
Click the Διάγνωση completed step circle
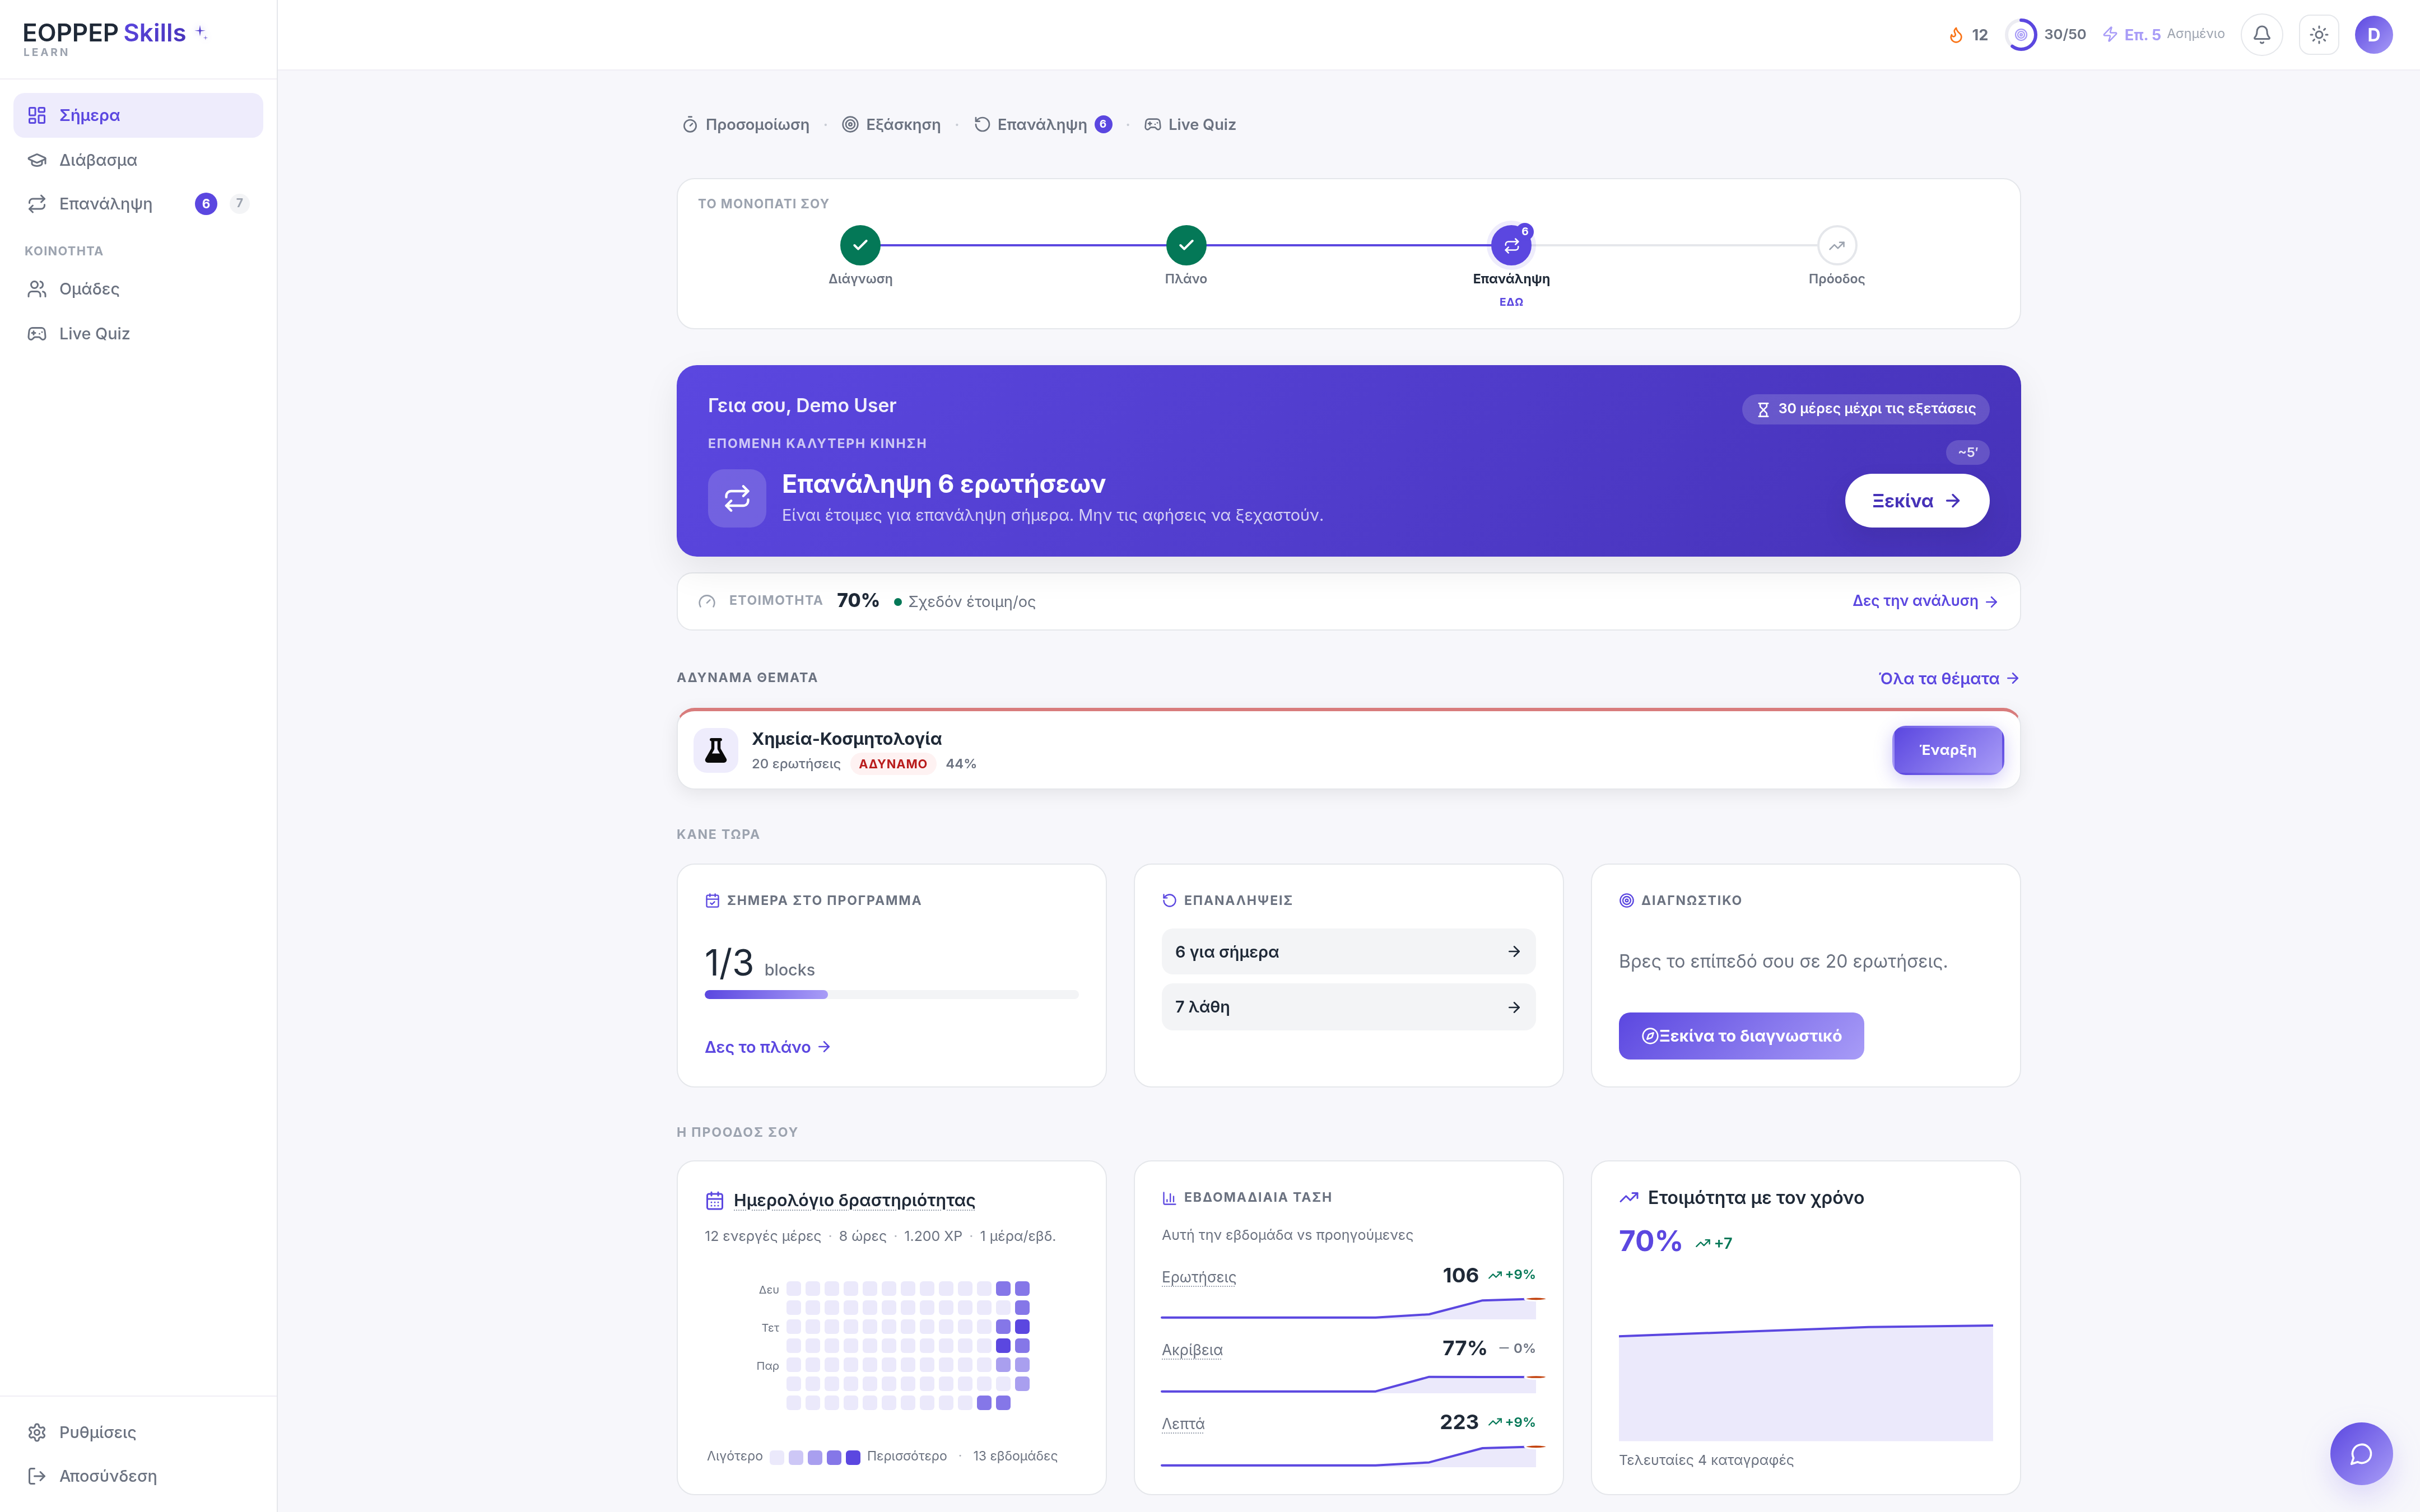pyautogui.click(x=860, y=245)
